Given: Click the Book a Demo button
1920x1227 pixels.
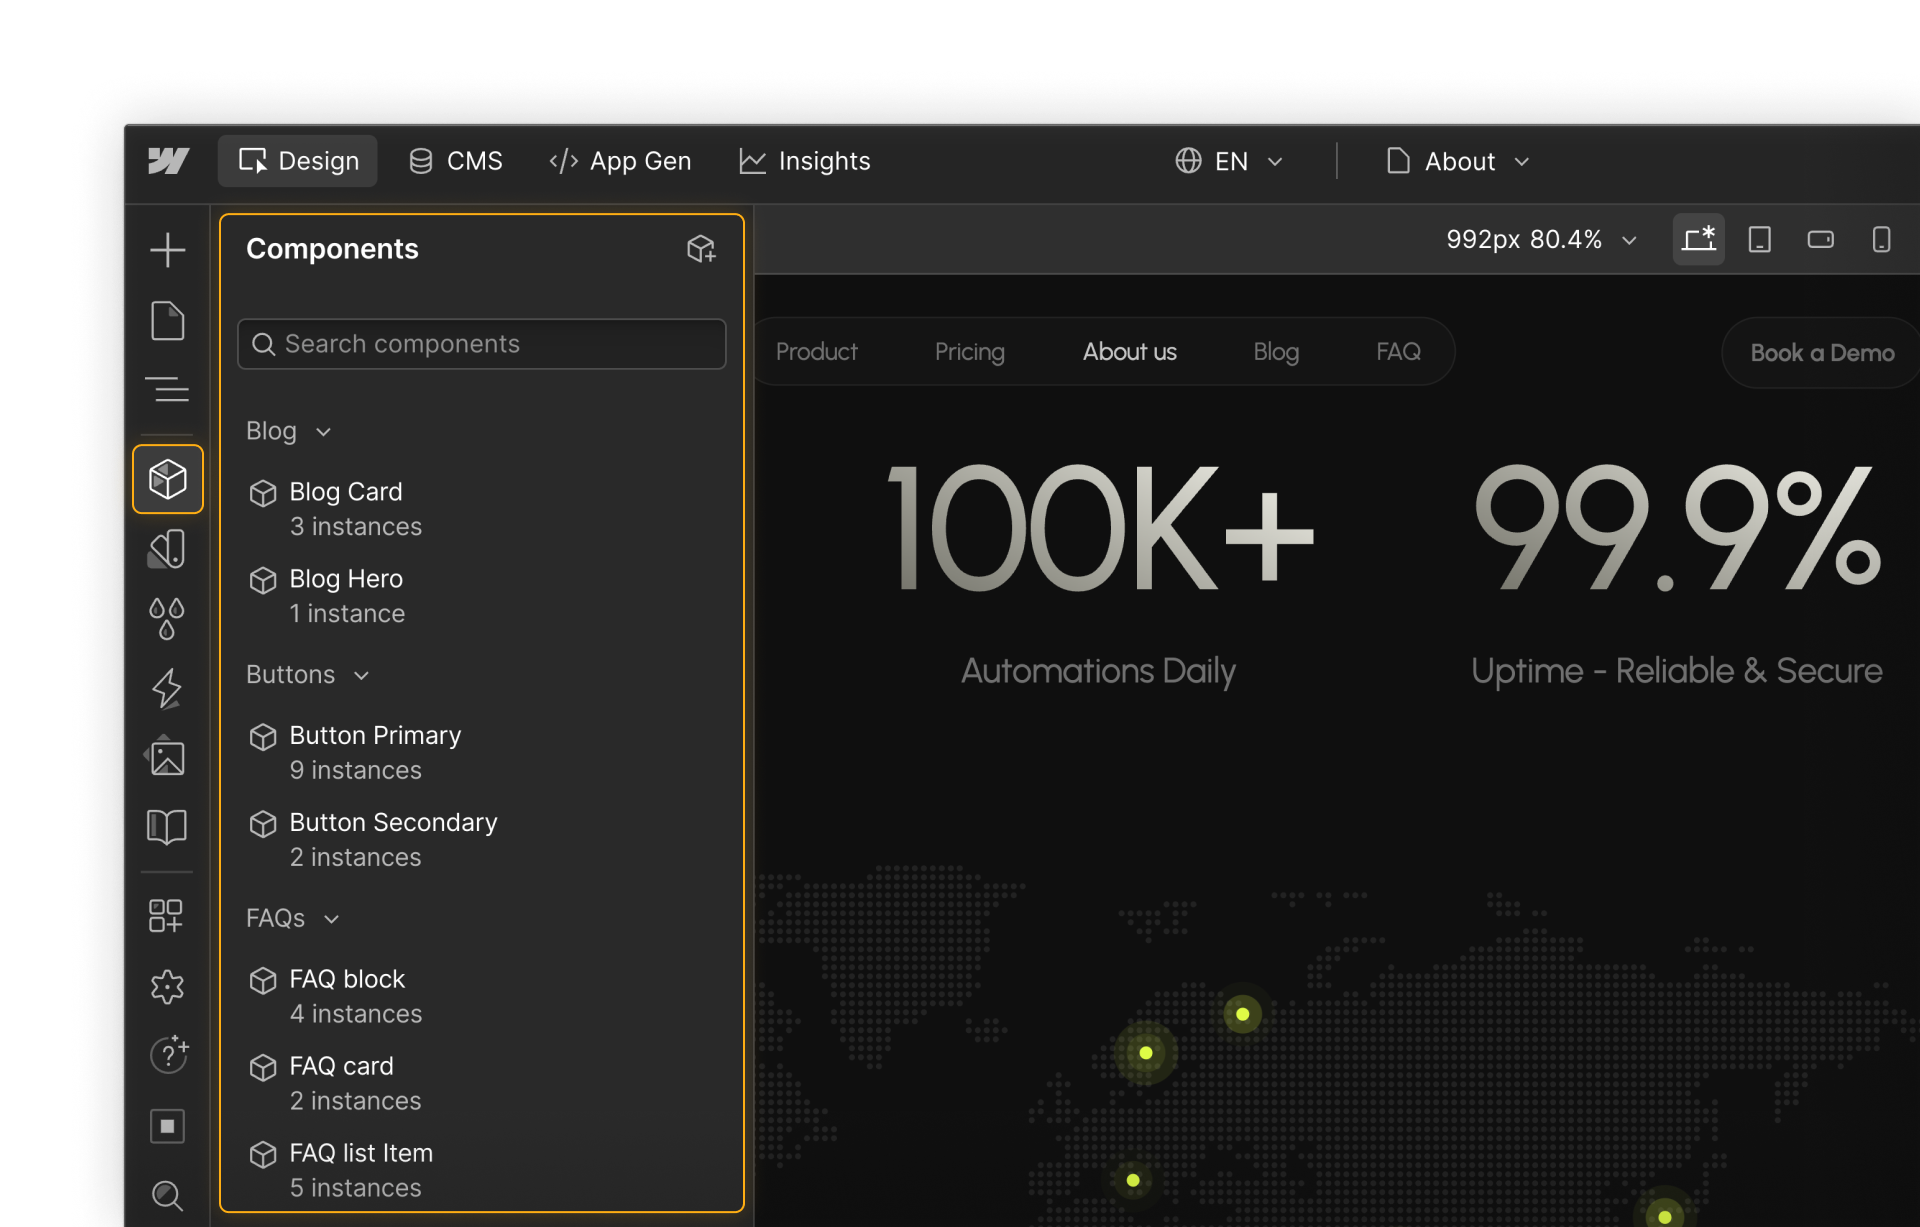Looking at the screenshot, I should [x=1821, y=353].
